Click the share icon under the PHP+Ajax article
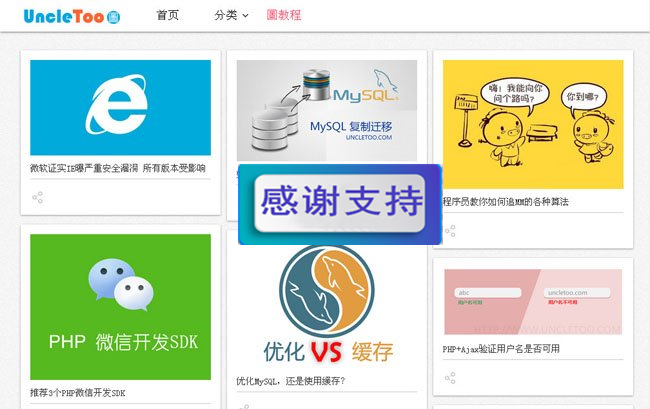The image size is (650, 409). pyautogui.click(x=450, y=378)
